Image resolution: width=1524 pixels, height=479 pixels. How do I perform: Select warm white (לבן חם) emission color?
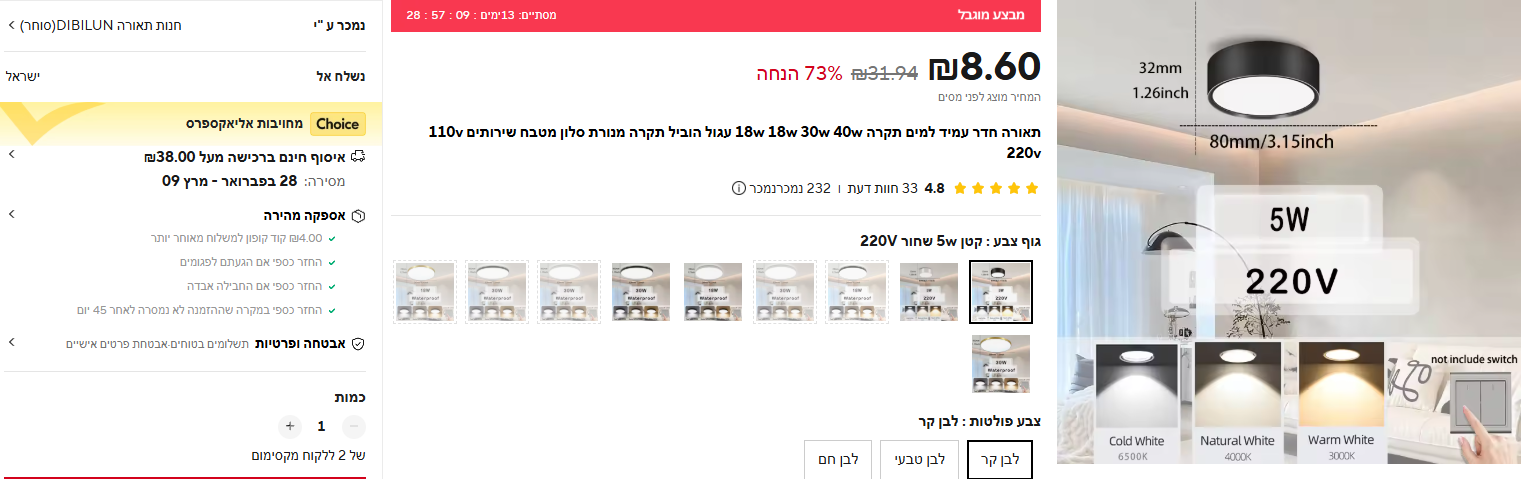pos(838,460)
